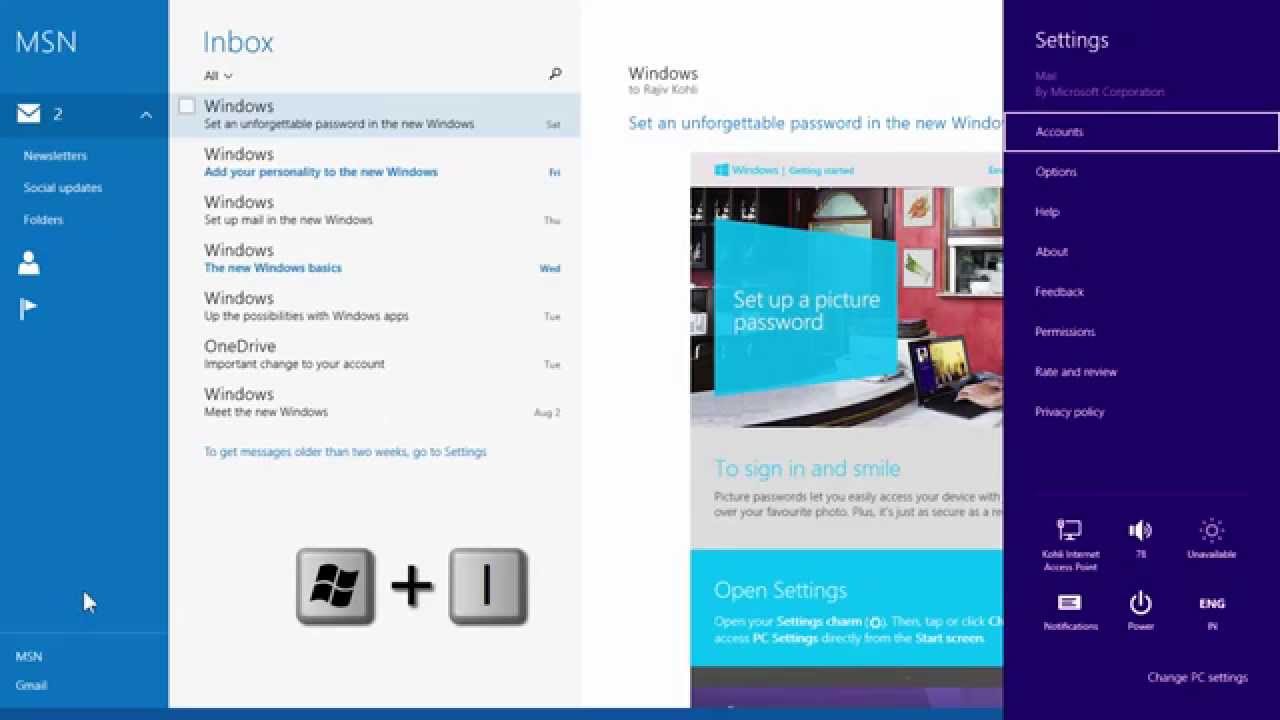
Task: Open the network Kohli Internet Access Point icon
Action: coord(1070,531)
